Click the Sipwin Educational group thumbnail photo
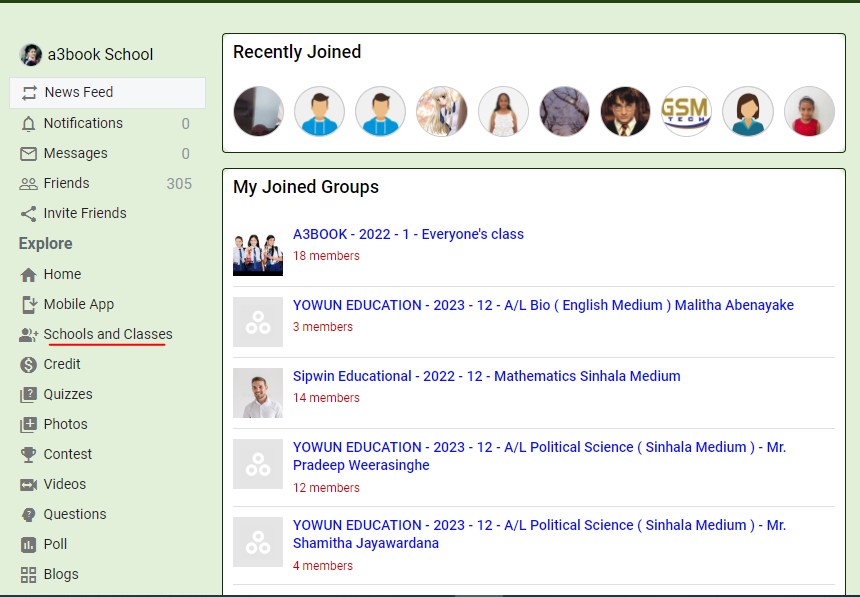 point(258,393)
